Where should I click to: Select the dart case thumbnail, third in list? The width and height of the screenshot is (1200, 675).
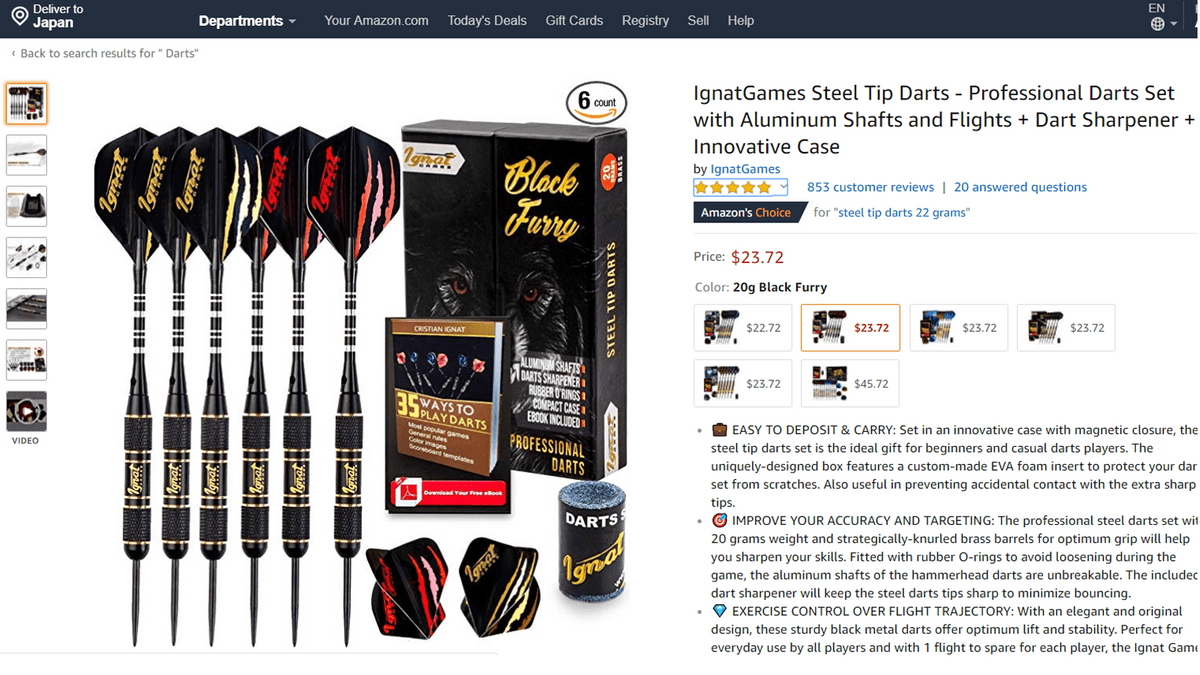26,206
